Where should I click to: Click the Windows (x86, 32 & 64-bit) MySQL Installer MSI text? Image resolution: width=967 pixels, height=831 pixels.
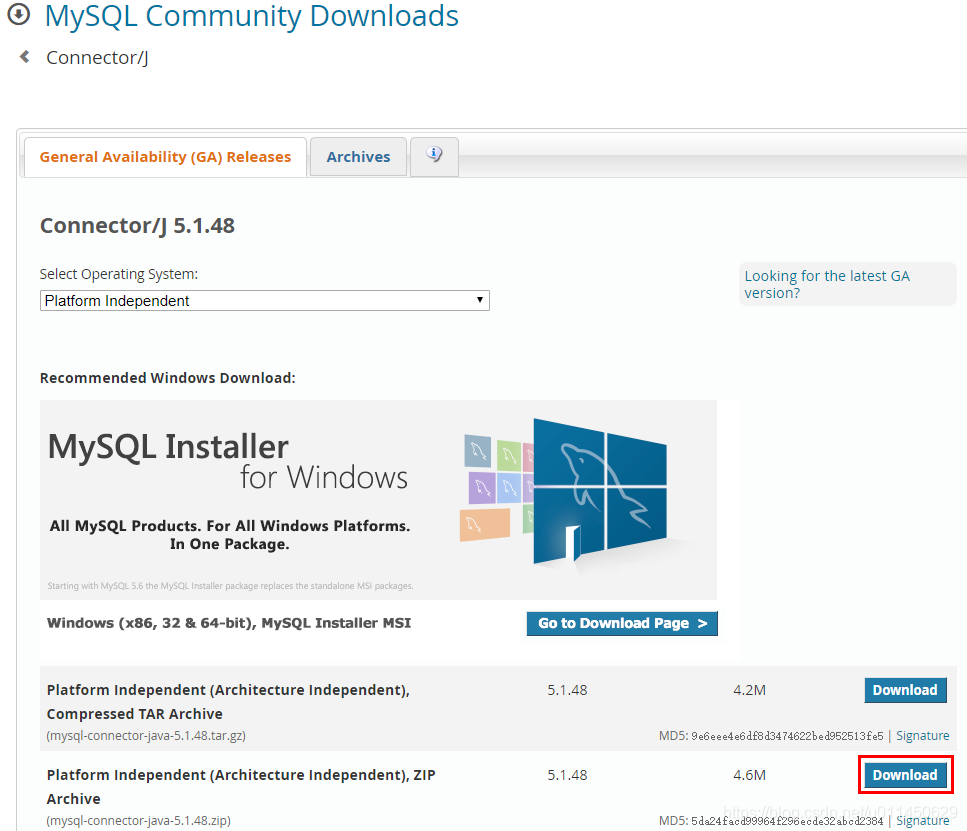point(229,623)
